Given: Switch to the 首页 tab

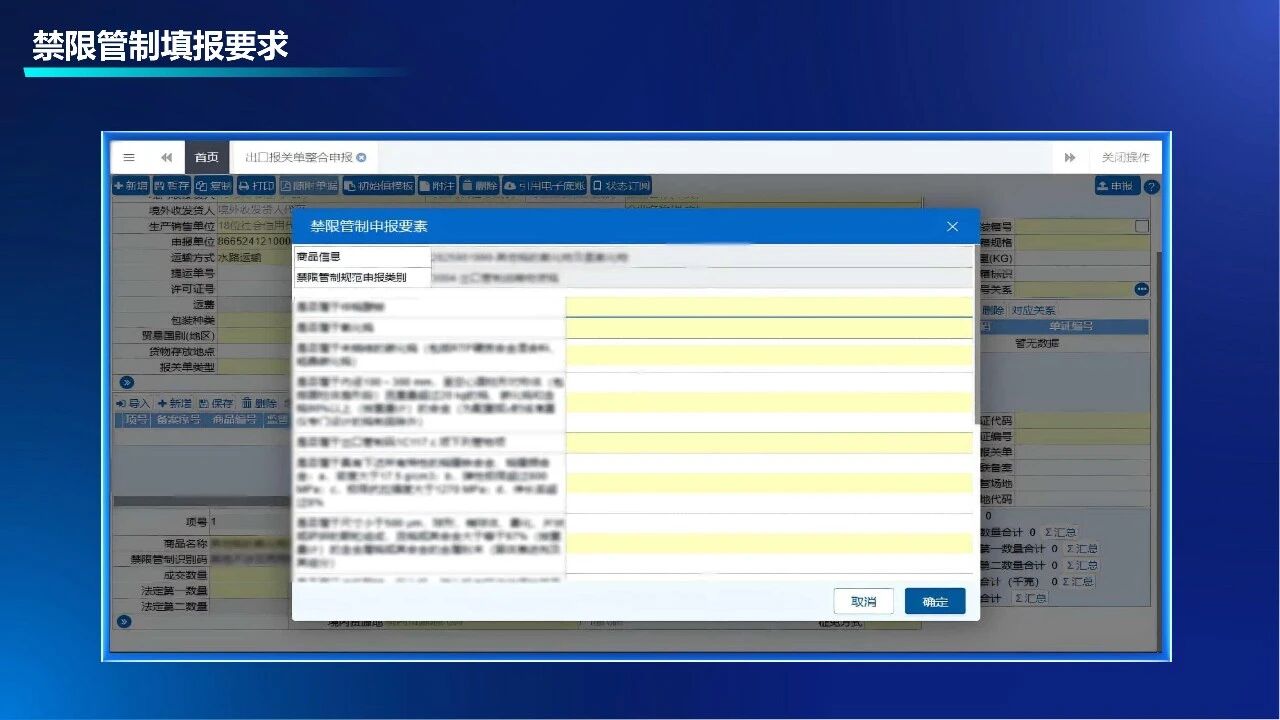Looking at the screenshot, I should click(x=207, y=157).
